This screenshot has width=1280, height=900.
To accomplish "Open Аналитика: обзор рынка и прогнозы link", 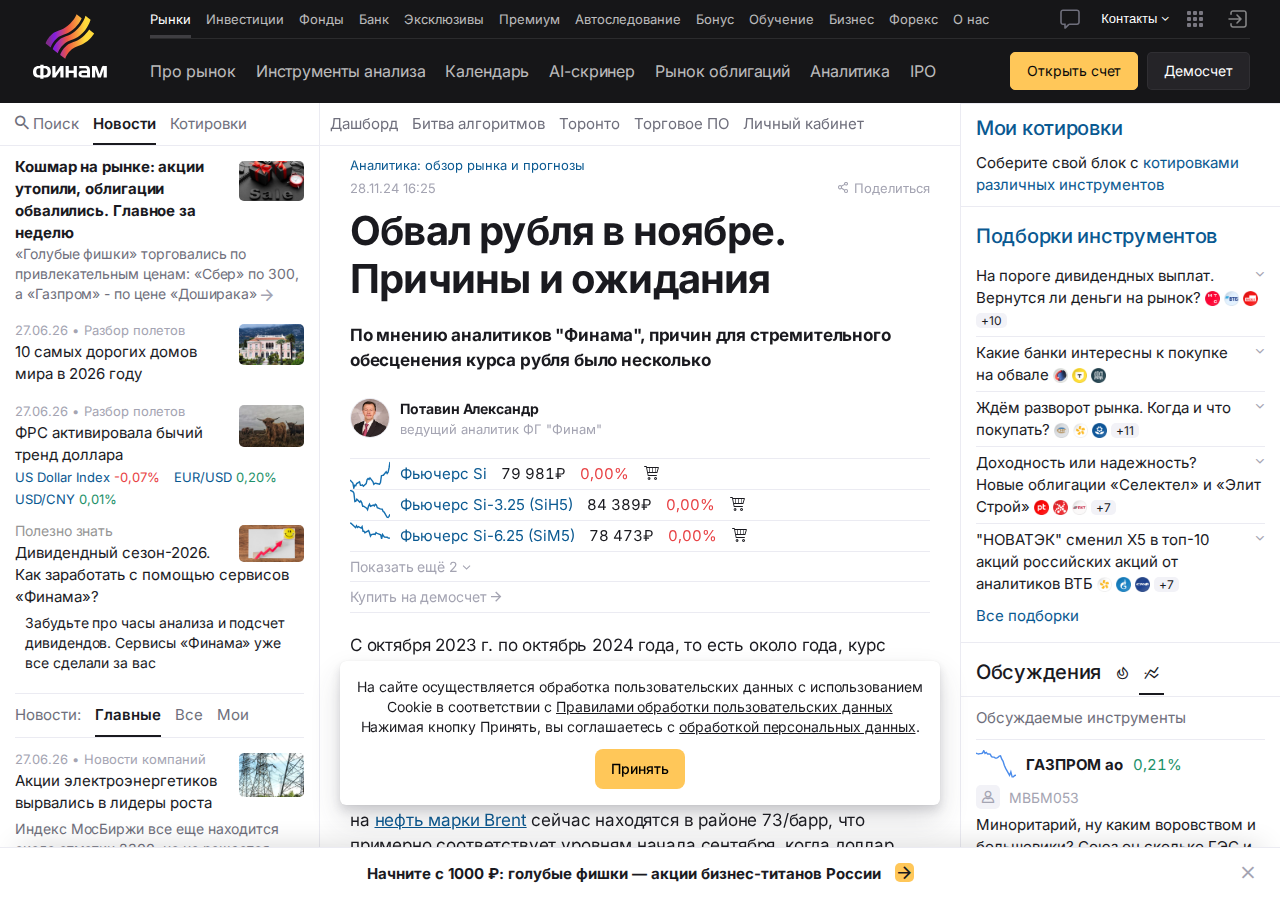I will pos(467,166).
